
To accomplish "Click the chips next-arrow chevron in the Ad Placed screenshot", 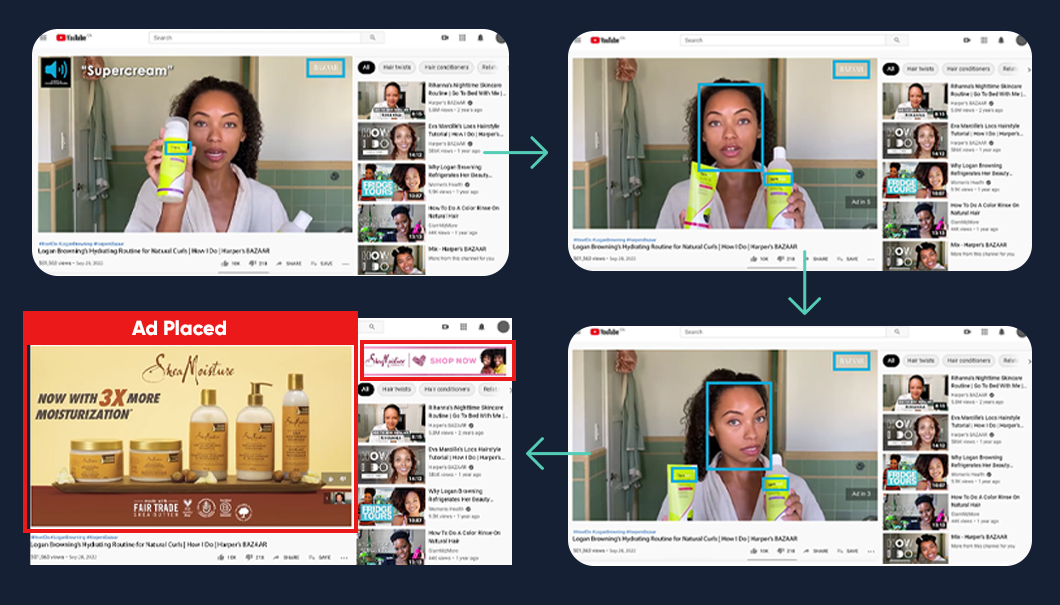I will [509, 389].
